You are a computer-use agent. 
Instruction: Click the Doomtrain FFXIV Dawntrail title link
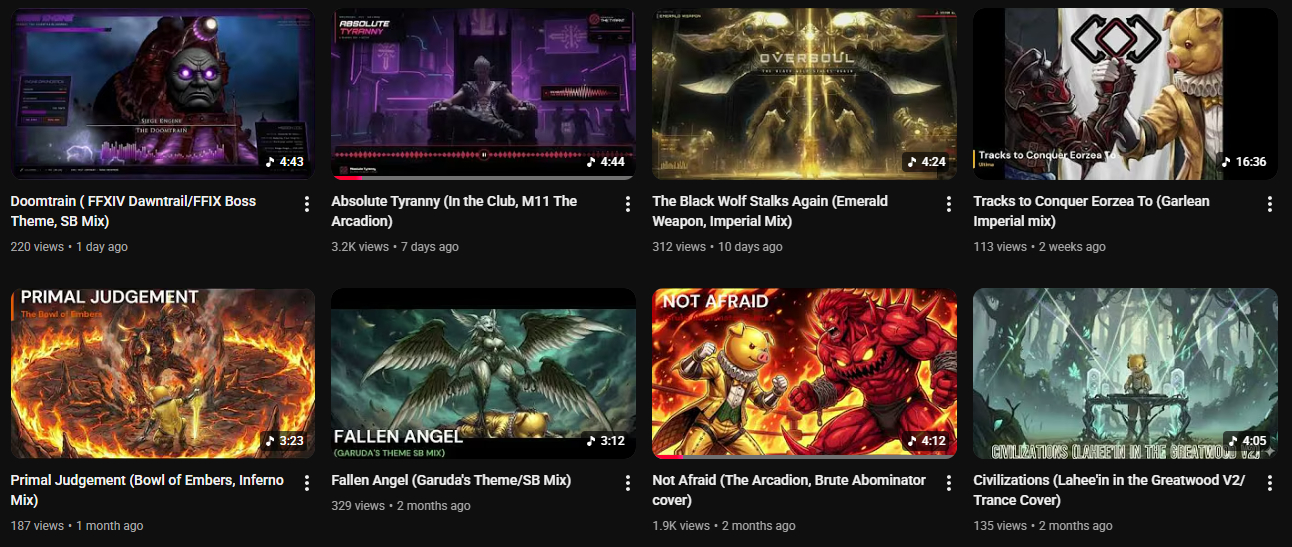point(133,211)
